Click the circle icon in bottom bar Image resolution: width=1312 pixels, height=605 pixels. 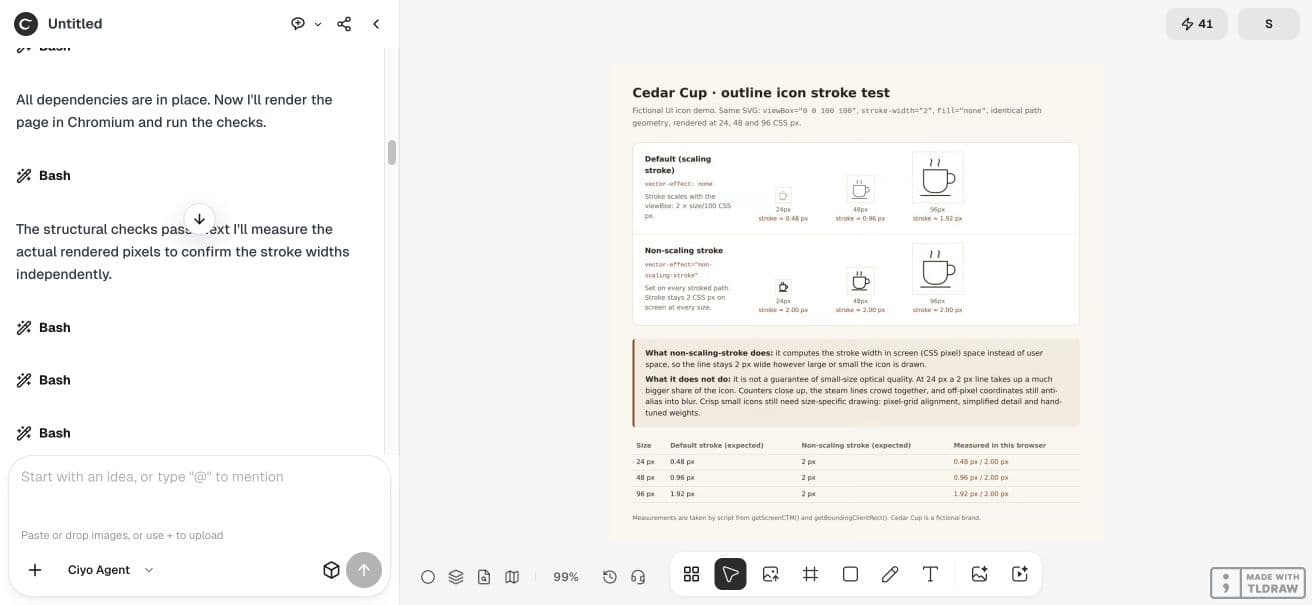click(x=428, y=576)
